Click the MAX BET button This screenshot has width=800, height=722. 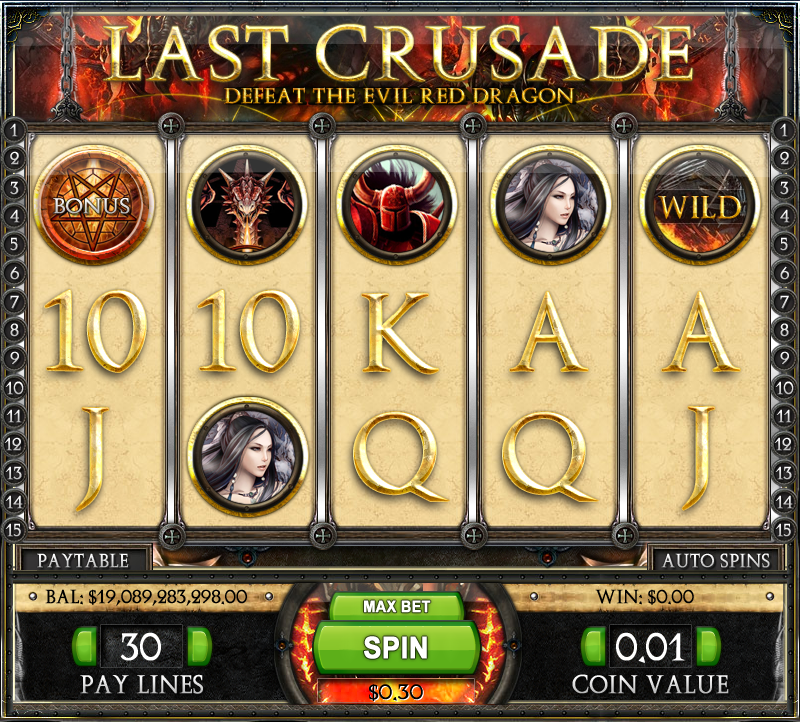click(396, 606)
